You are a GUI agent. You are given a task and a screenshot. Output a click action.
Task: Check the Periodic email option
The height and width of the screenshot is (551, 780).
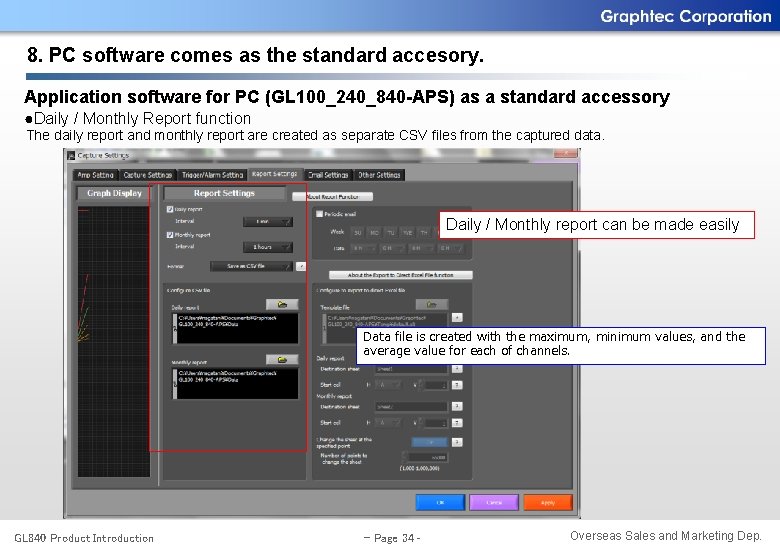319,214
